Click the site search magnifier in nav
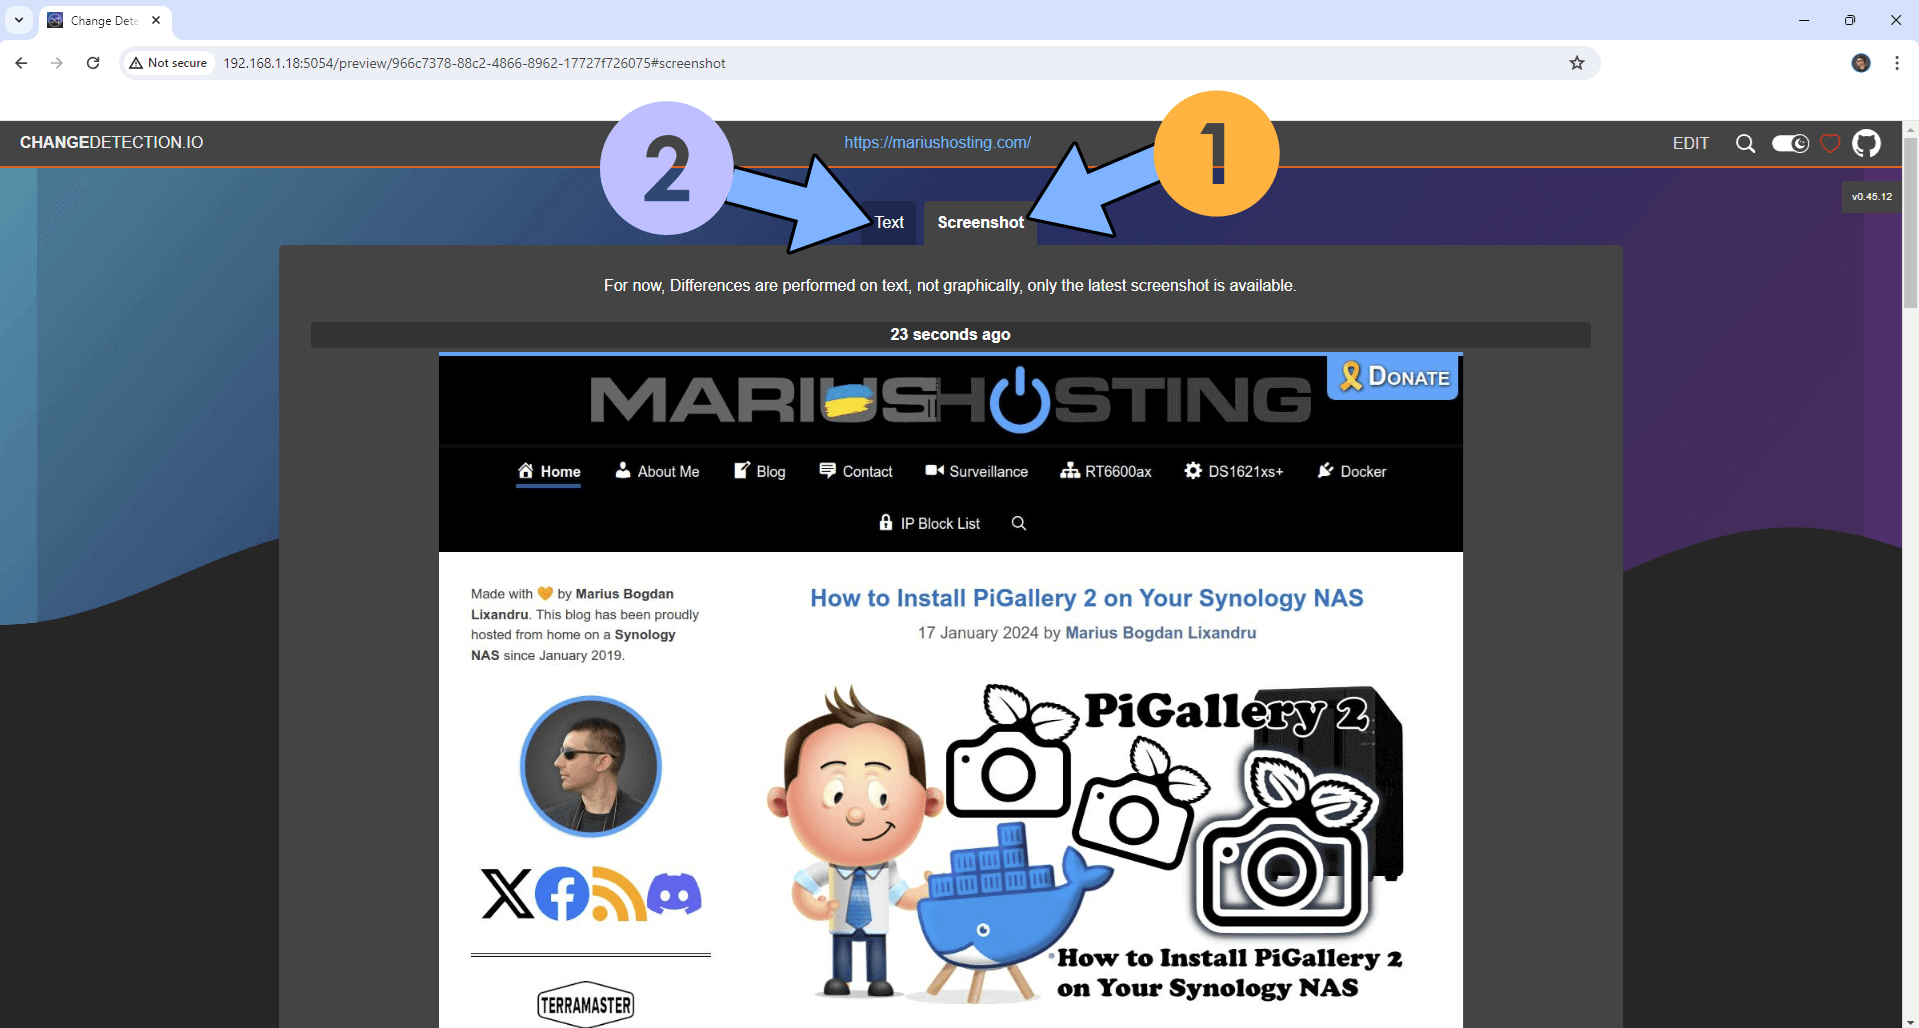The height and width of the screenshot is (1028, 1919). [x=1018, y=523]
